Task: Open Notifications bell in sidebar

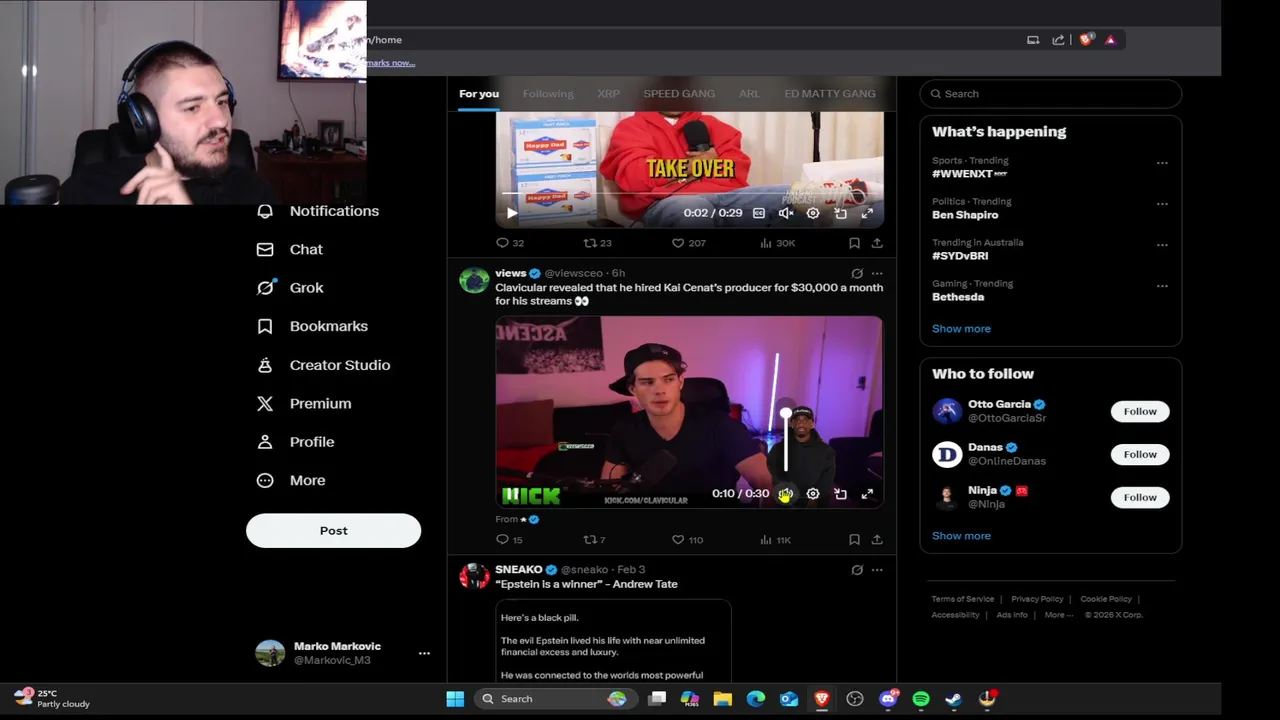Action: [x=265, y=211]
